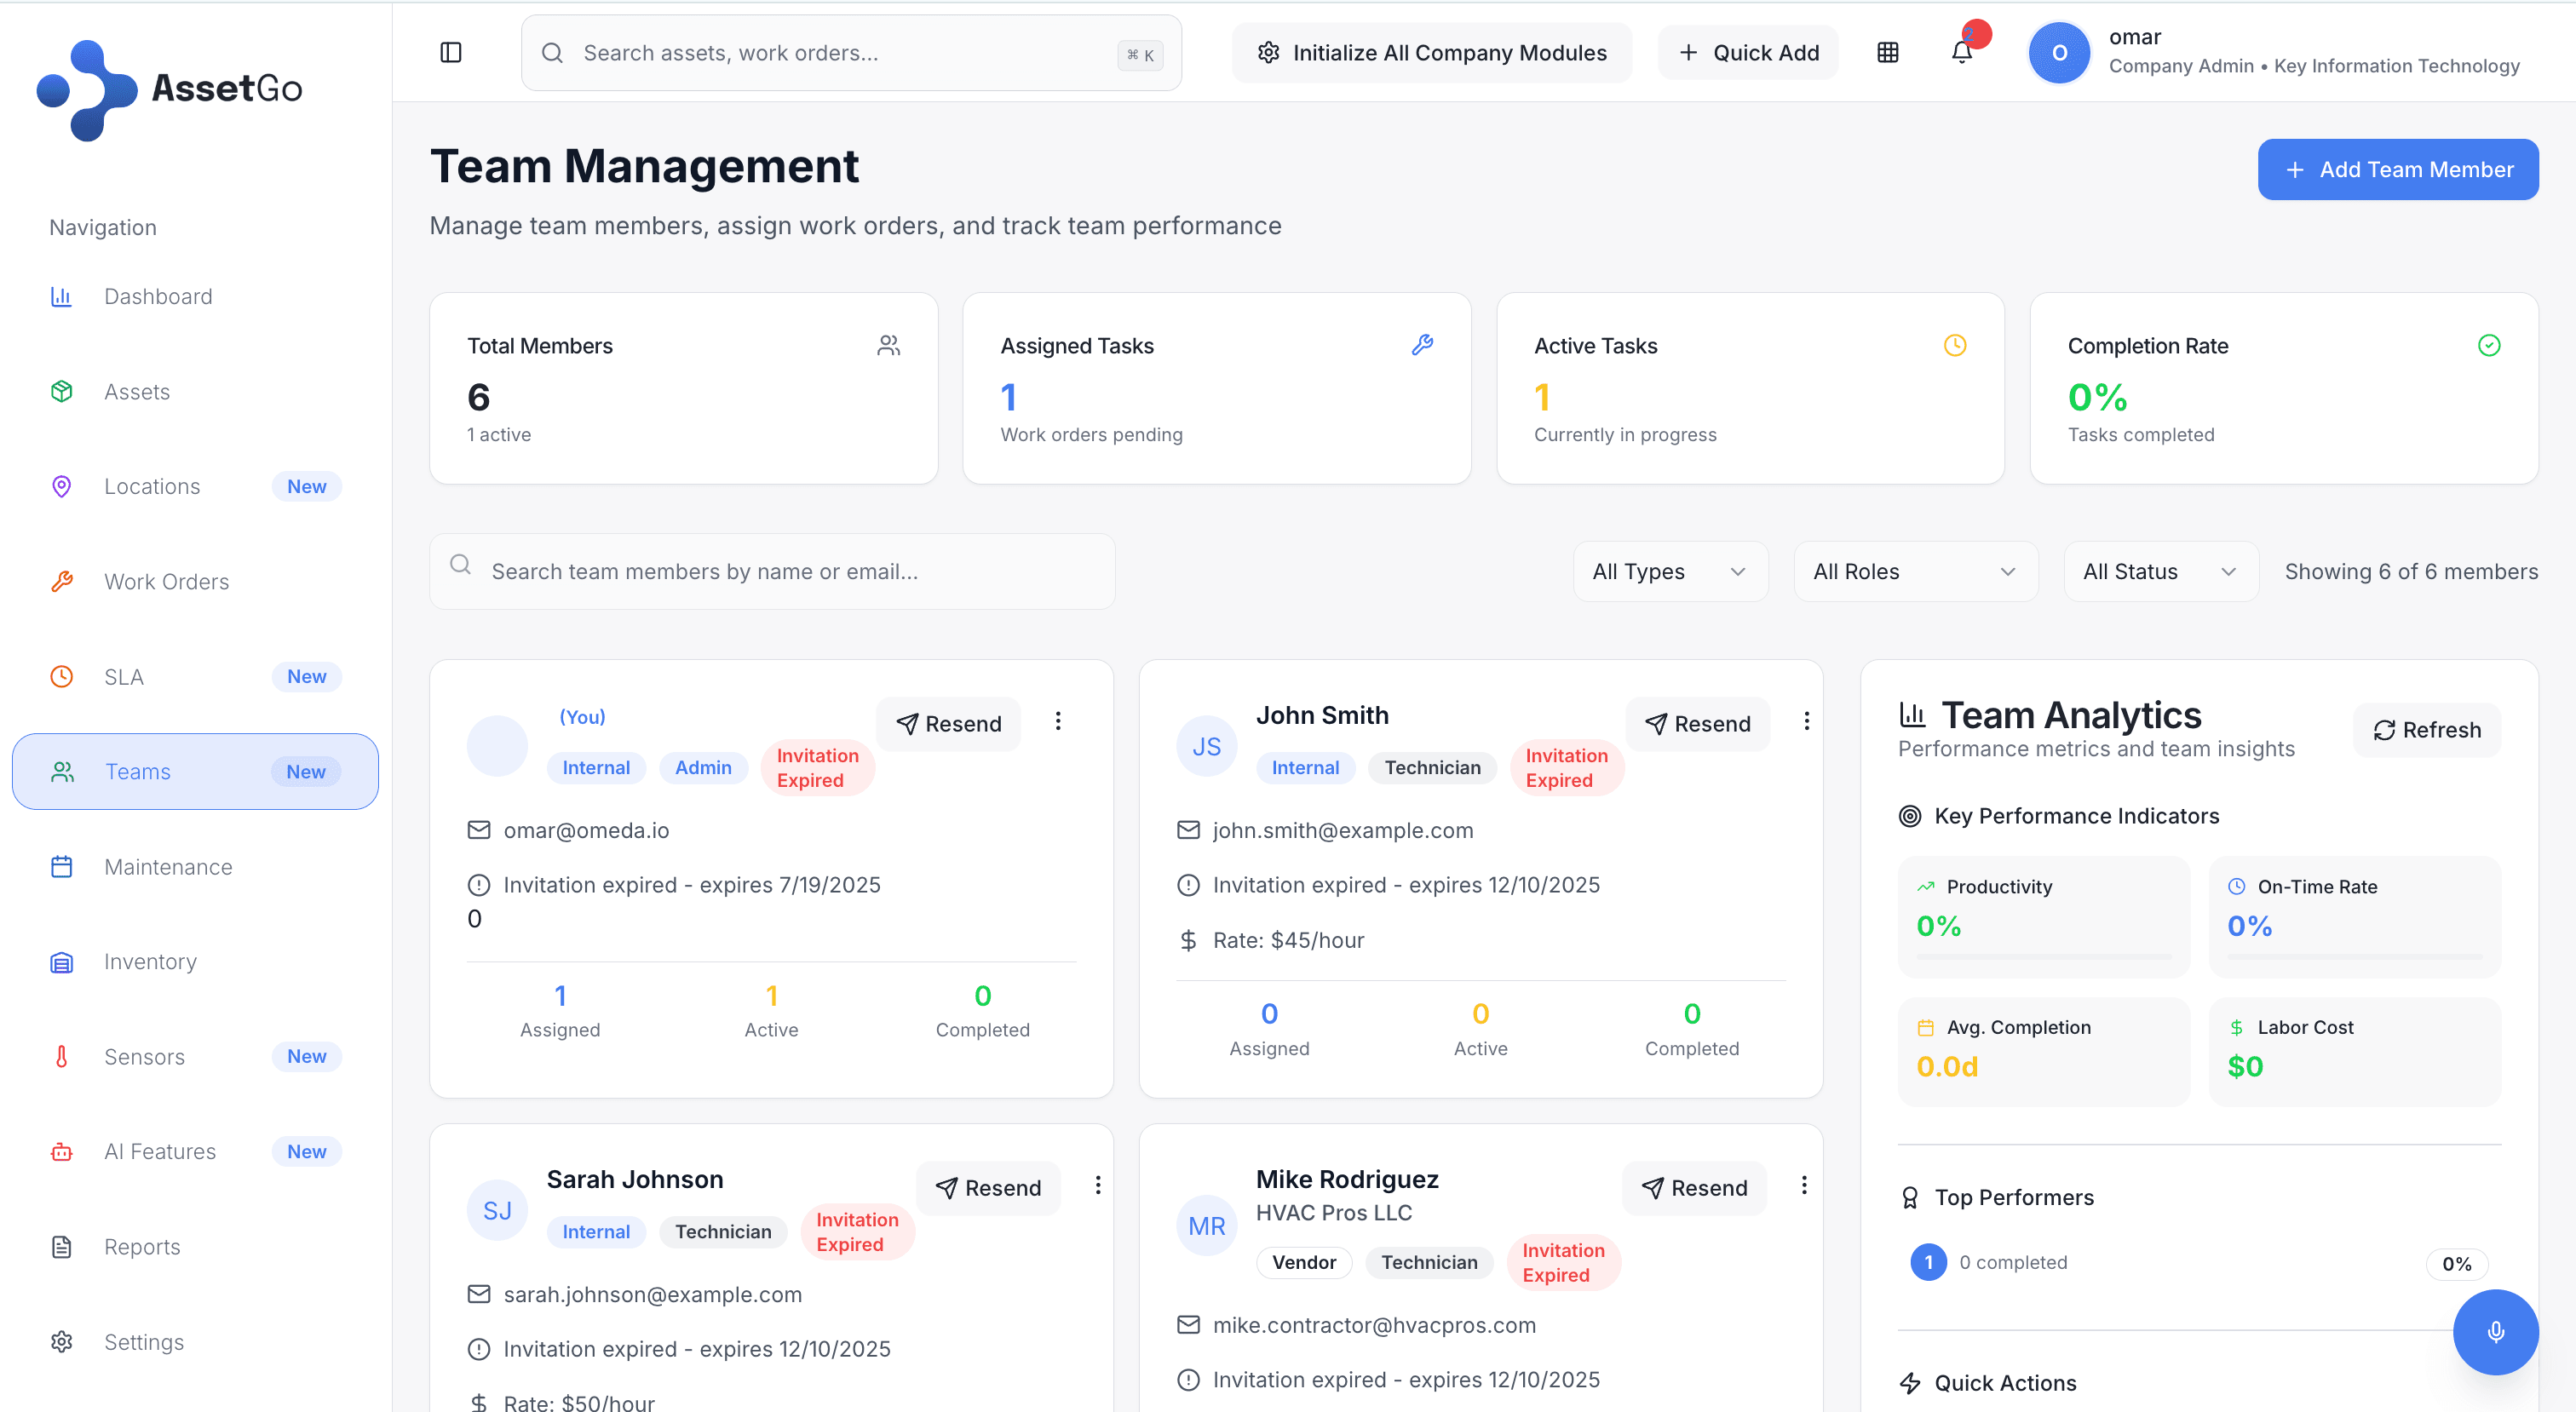
Task: Expand the All Types filter dropdown
Action: (x=1670, y=571)
